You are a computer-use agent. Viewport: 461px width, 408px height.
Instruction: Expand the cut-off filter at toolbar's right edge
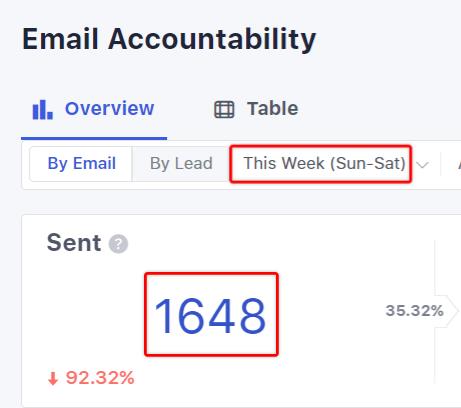coord(459,164)
